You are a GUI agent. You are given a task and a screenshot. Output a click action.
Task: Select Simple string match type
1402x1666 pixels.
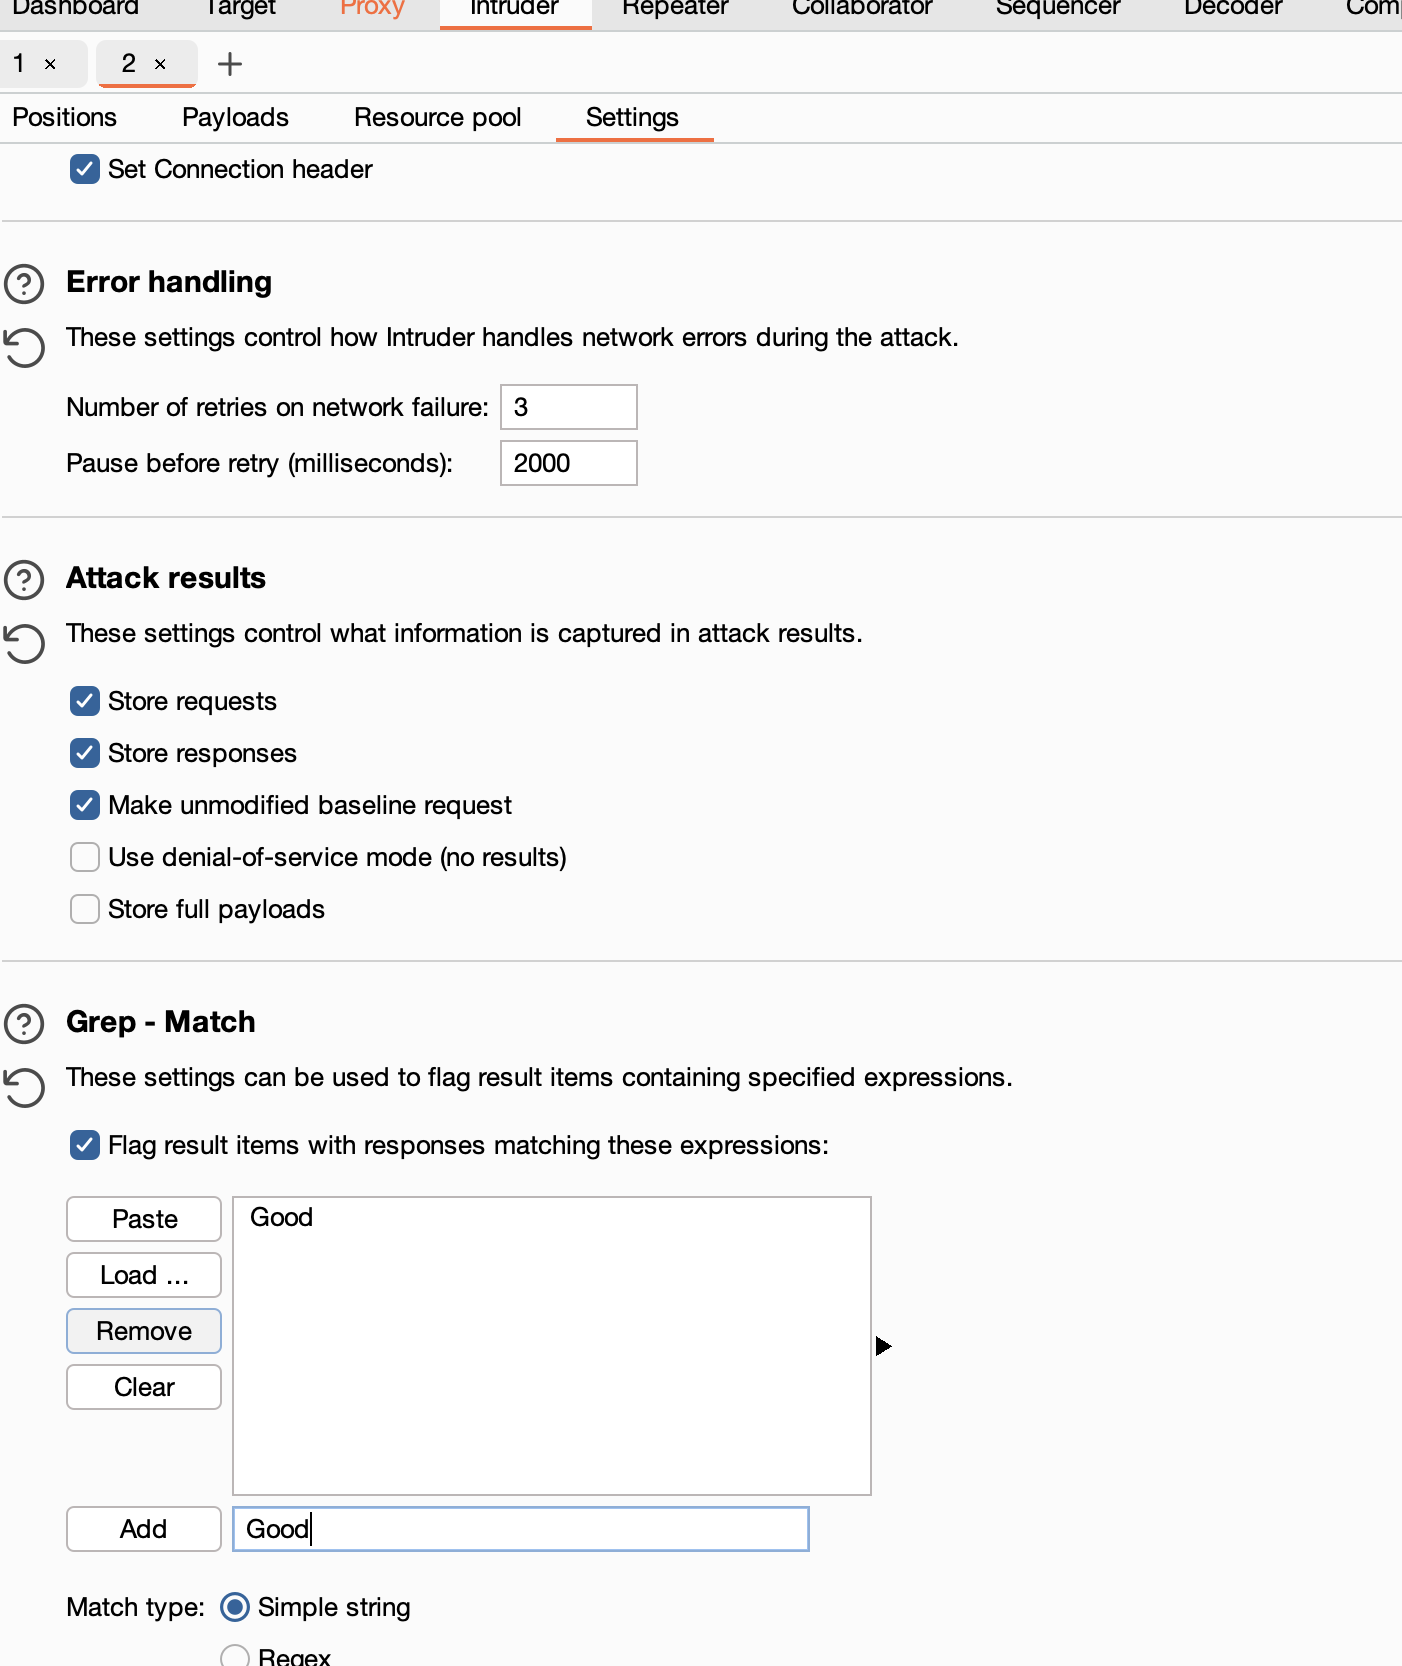[x=235, y=1607]
